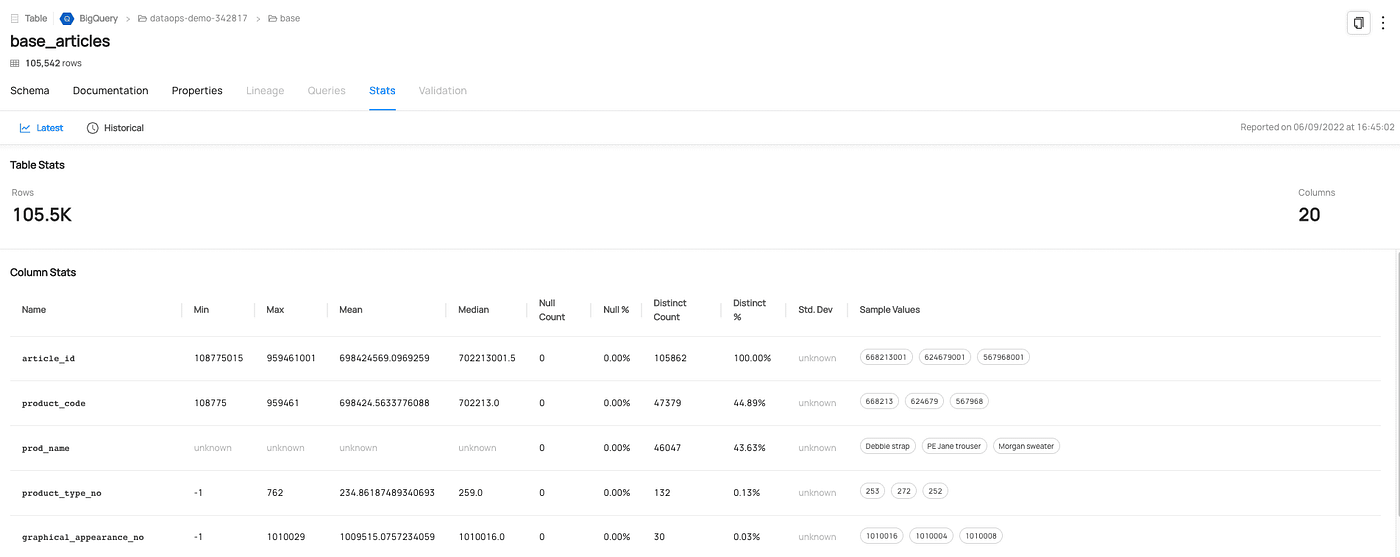Click sample value chip 567968
Viewport: 1400px width, 557px height.
point(969,402)
